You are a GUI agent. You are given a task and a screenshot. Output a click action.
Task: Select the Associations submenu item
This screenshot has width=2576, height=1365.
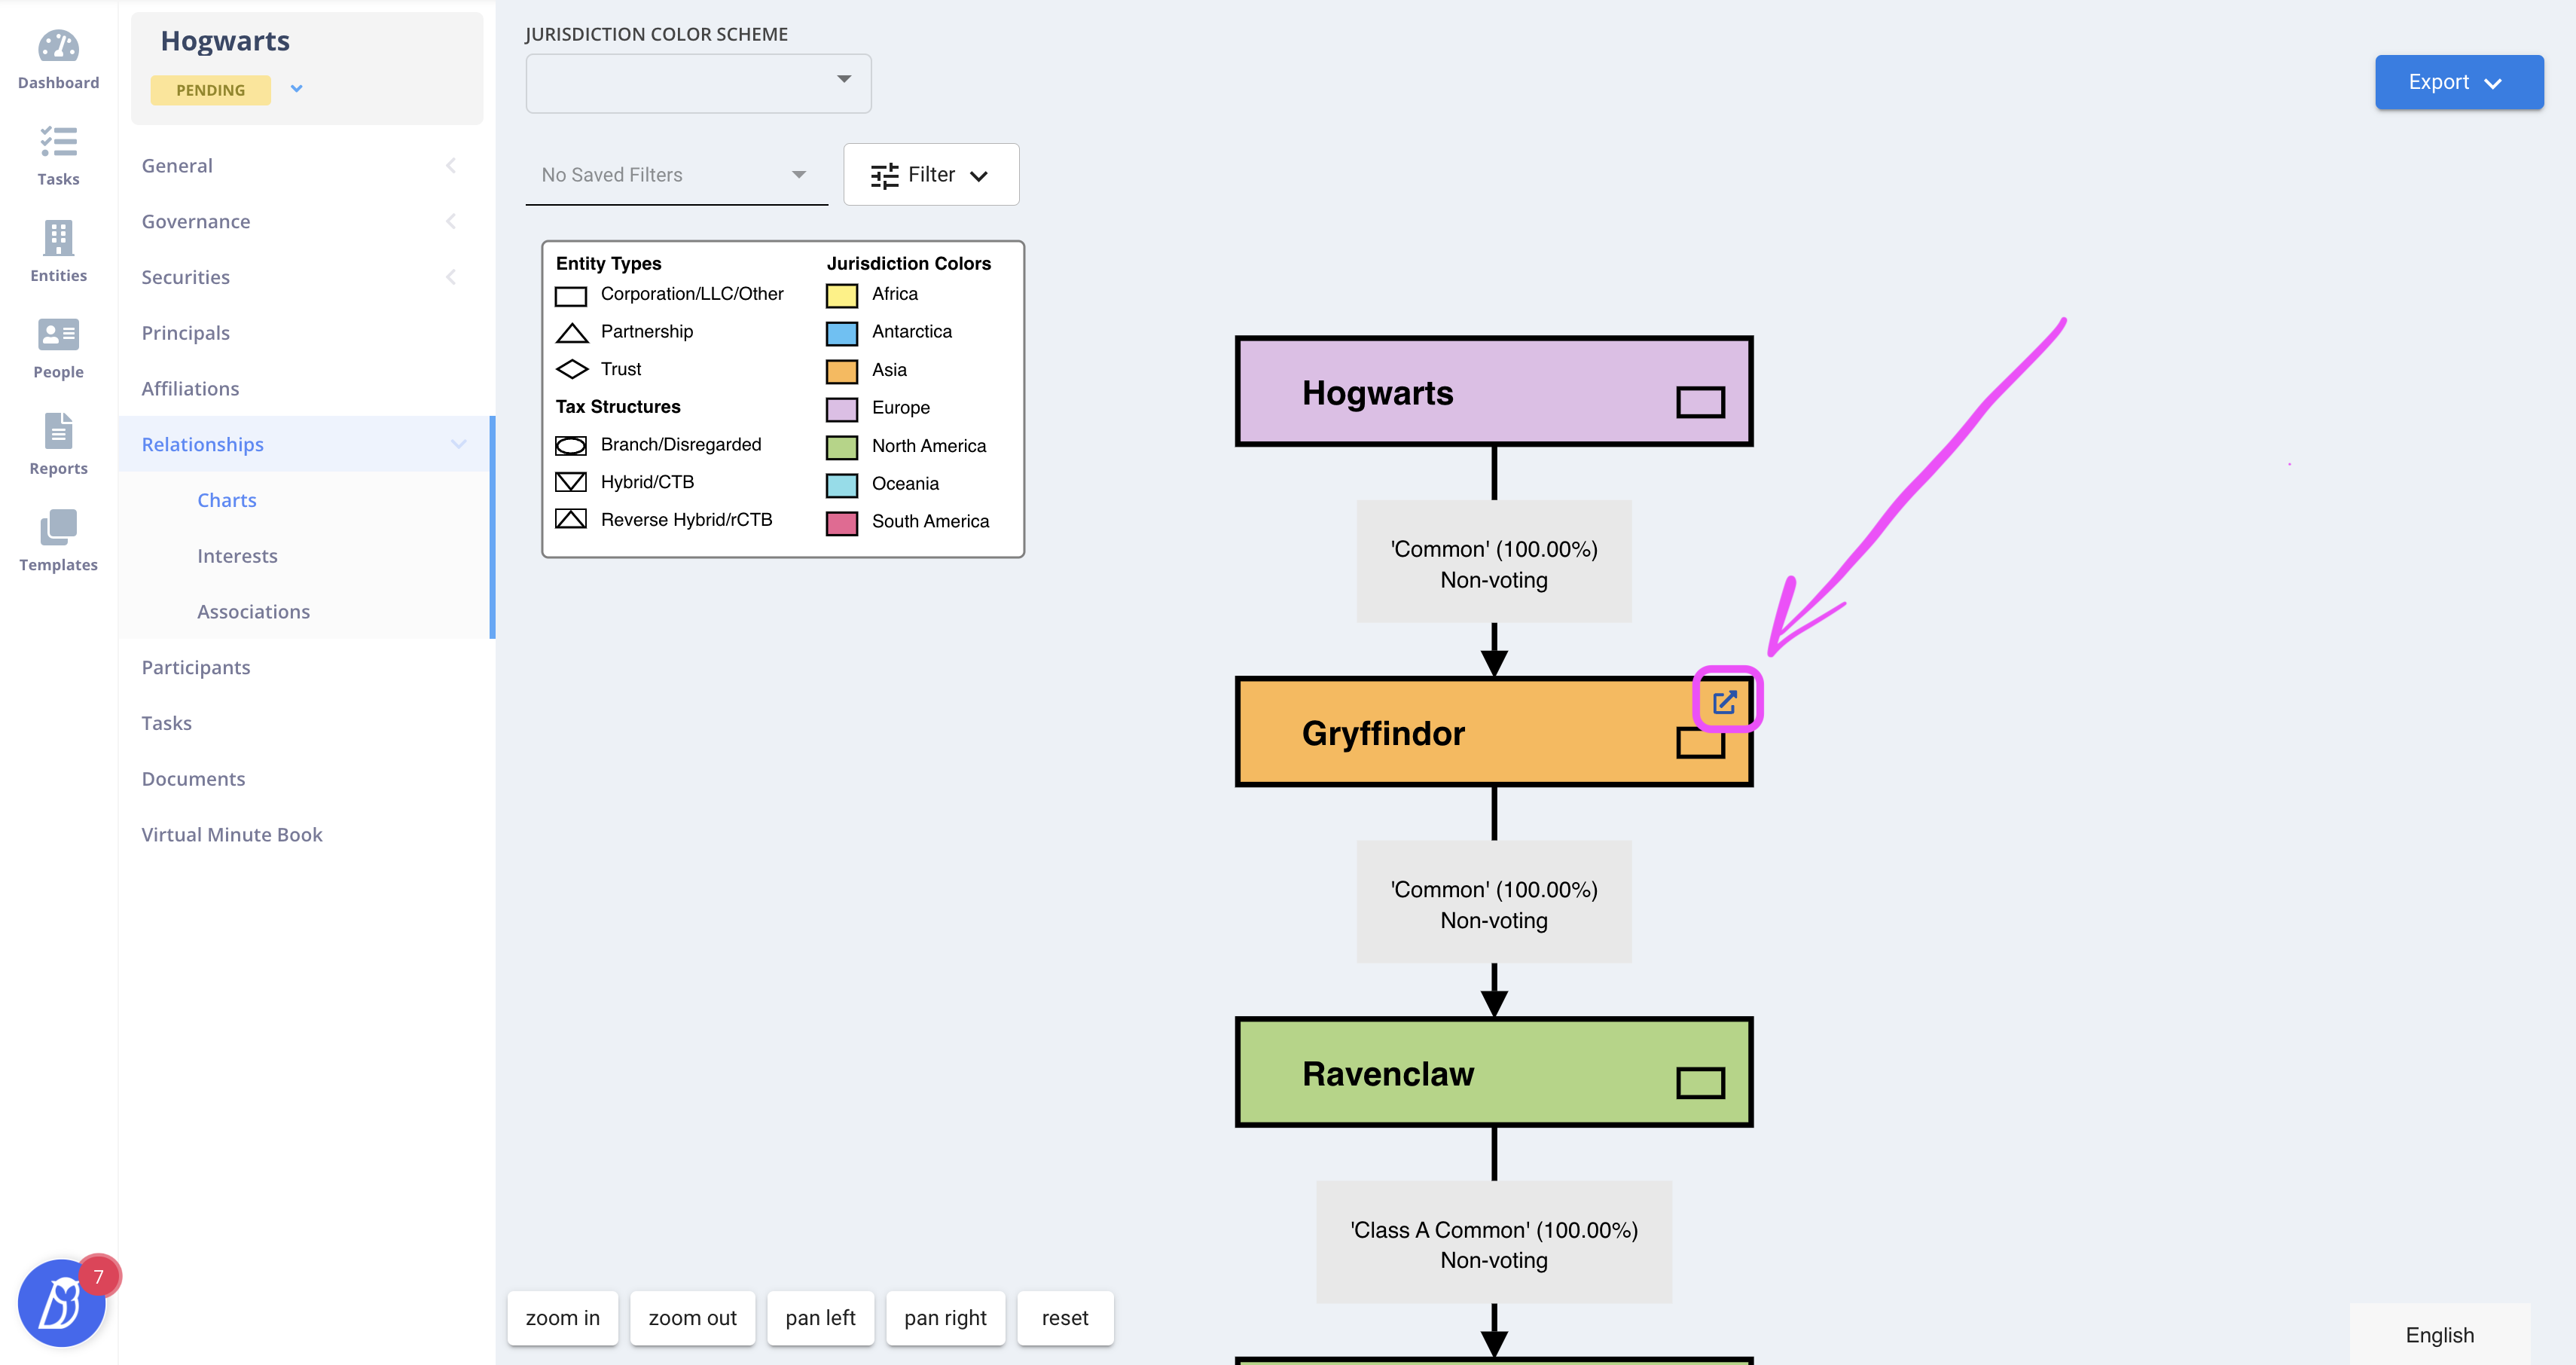tap(253, 612)
